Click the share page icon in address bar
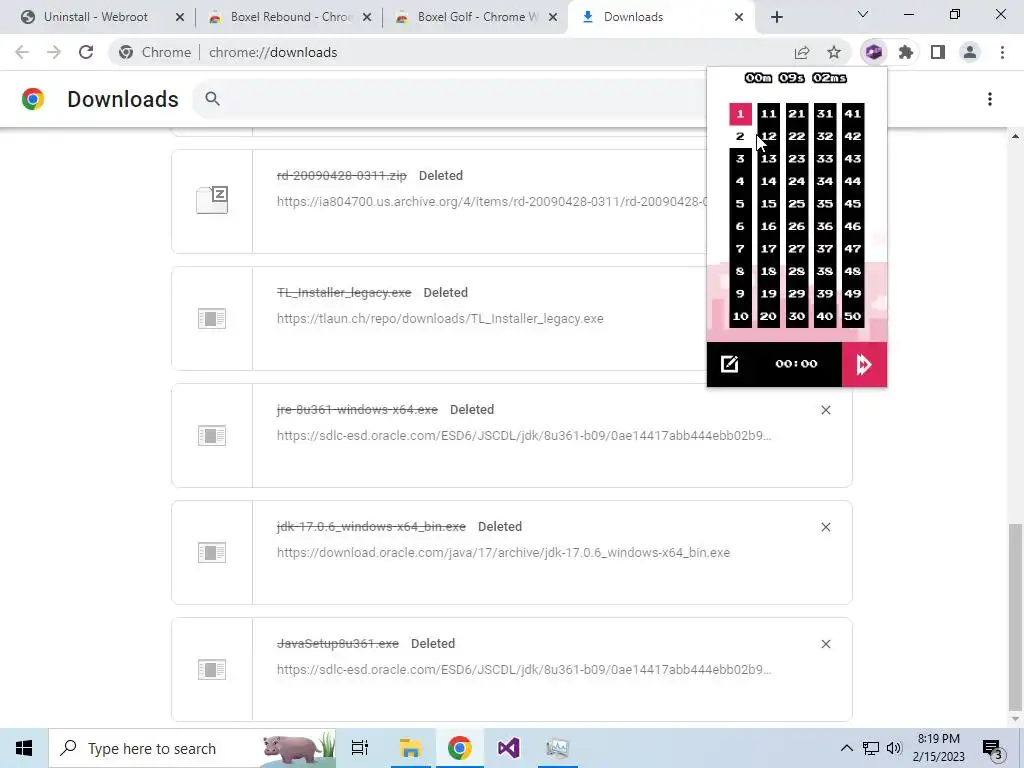1024x768 pixels. [802, 52]
